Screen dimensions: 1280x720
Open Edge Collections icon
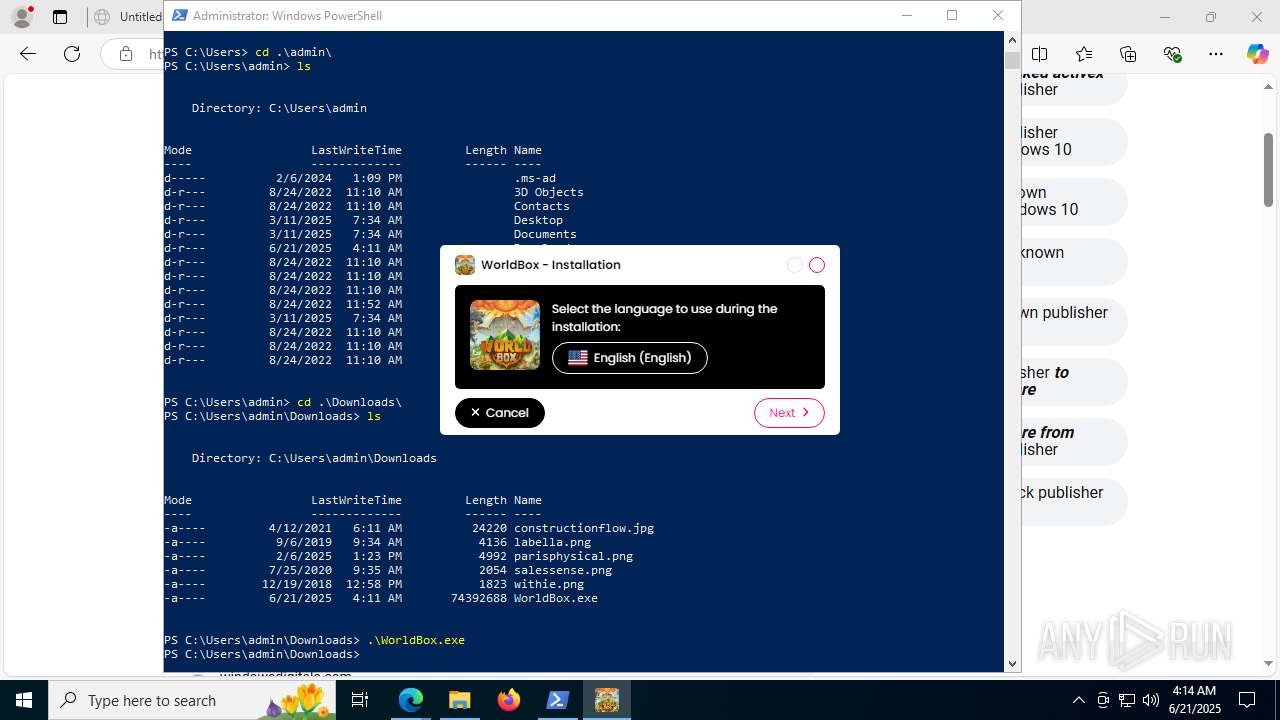pos(1128,54)
